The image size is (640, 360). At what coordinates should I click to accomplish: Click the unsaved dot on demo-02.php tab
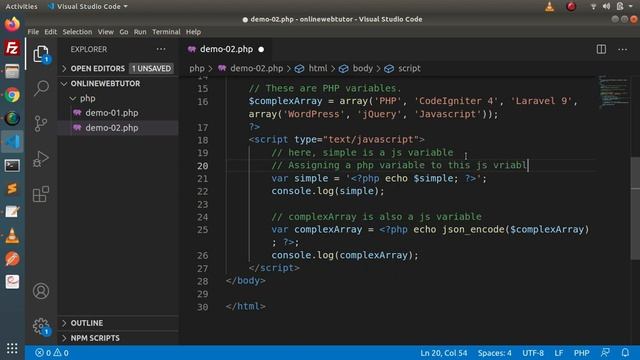[261, 49]
